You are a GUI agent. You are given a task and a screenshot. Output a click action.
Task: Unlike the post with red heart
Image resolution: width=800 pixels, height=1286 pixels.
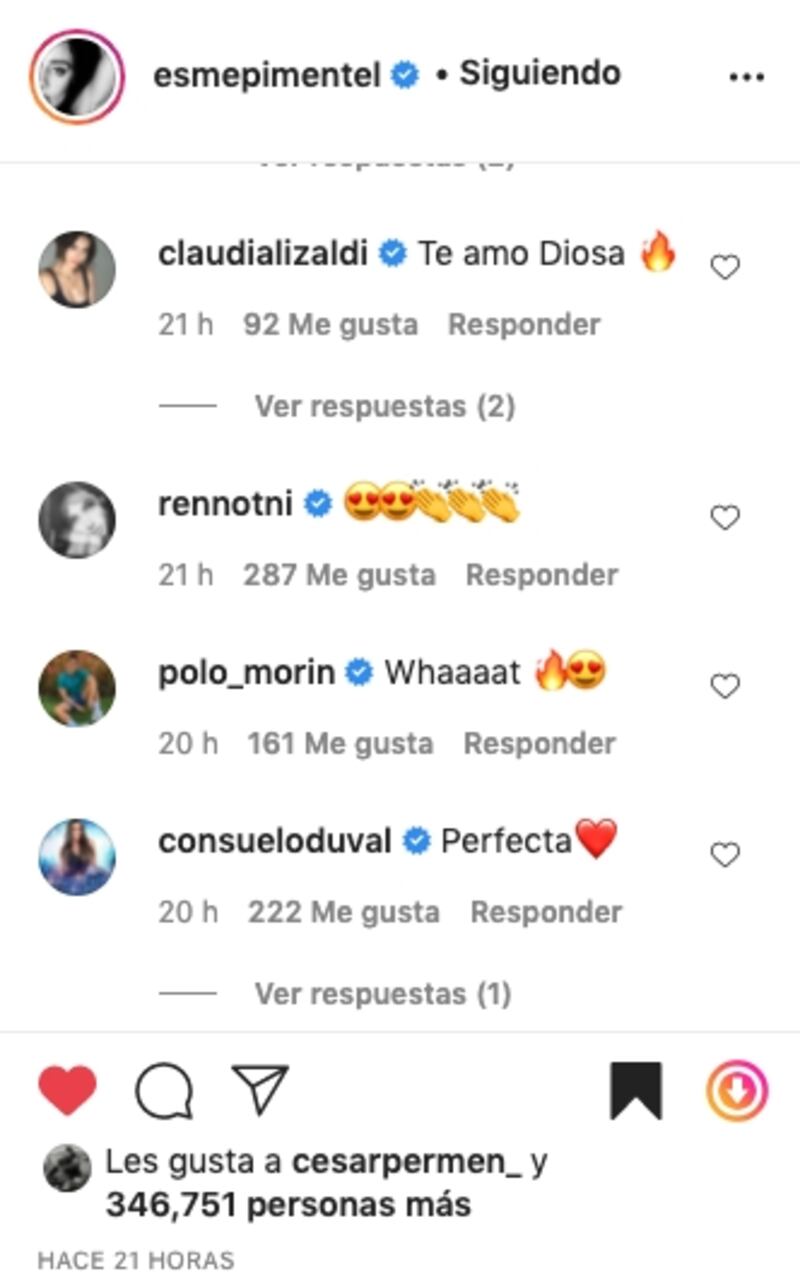pyautogui.click(x=68, y=1090)
